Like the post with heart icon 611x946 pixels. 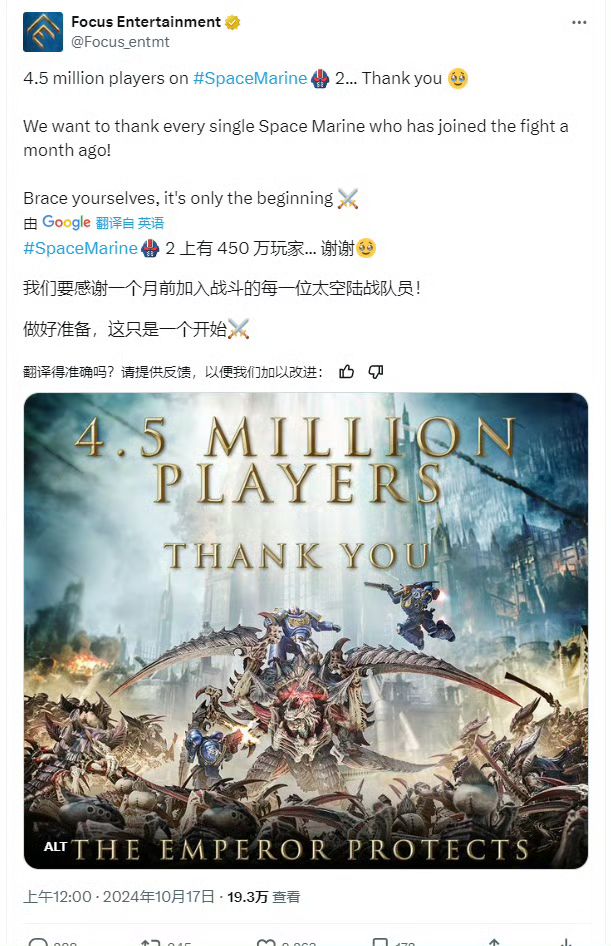(266, 942)
